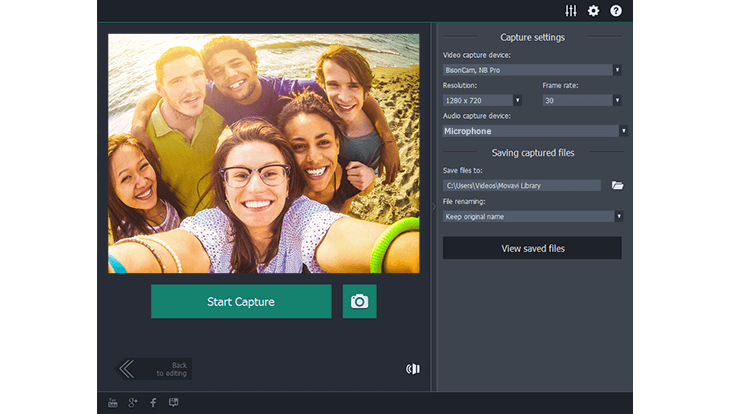This screenshot has width=730, height=414.
Task: Collapse the settings panel side arrow
Action: pyautogui.click(x=434, y=206)
